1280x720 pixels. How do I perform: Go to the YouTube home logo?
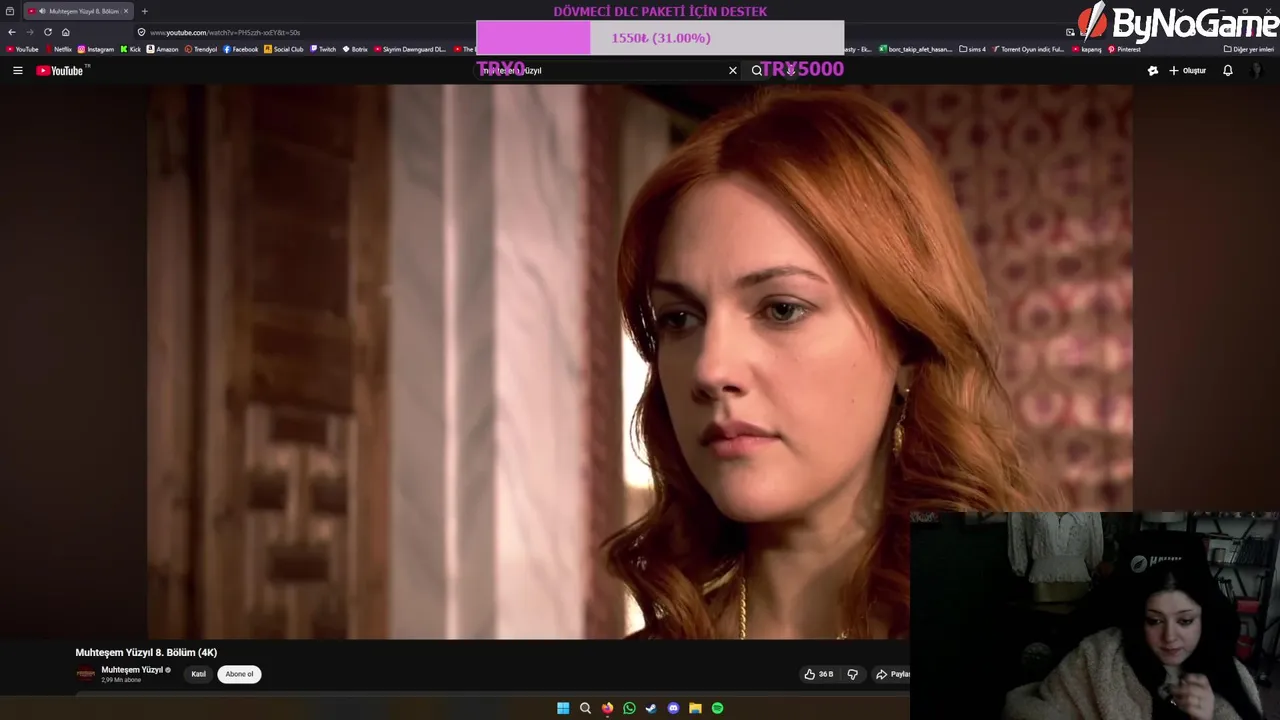62,71
